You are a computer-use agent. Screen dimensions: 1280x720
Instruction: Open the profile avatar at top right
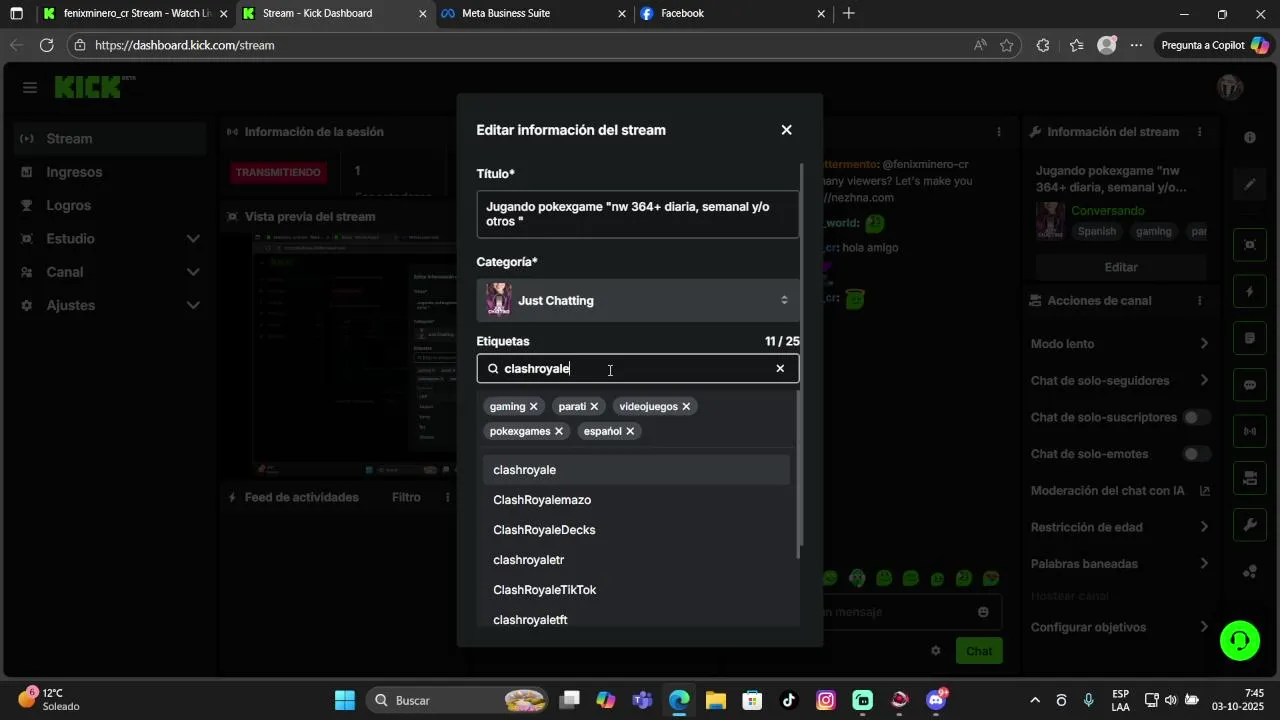pyautogui.click(x=1230, y=88)
